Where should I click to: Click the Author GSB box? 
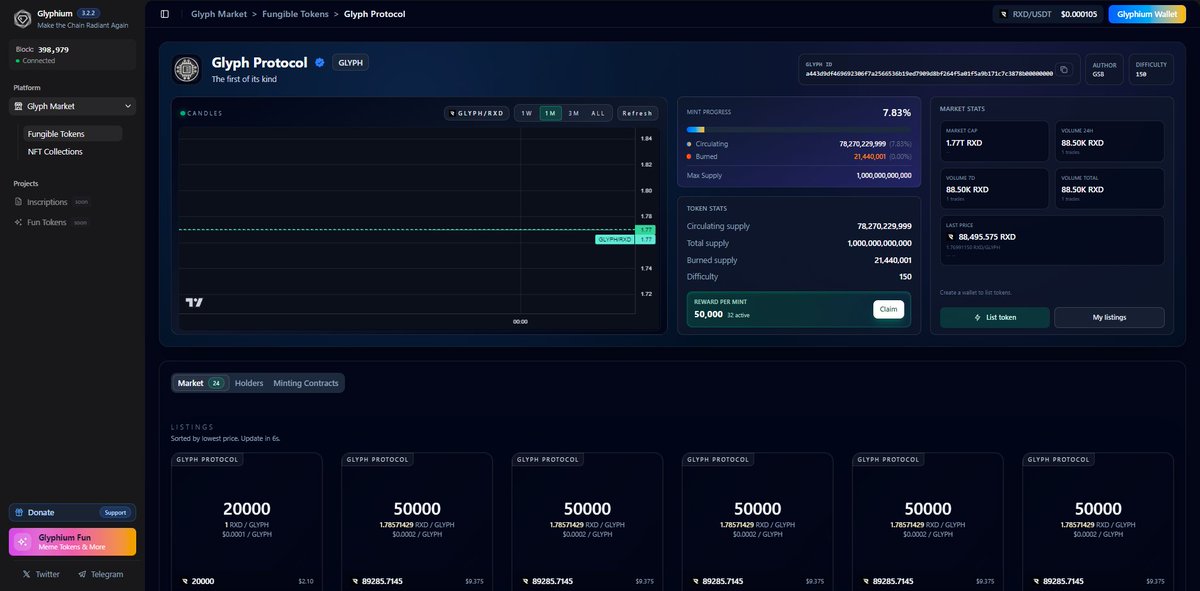tap(1104, 69)
